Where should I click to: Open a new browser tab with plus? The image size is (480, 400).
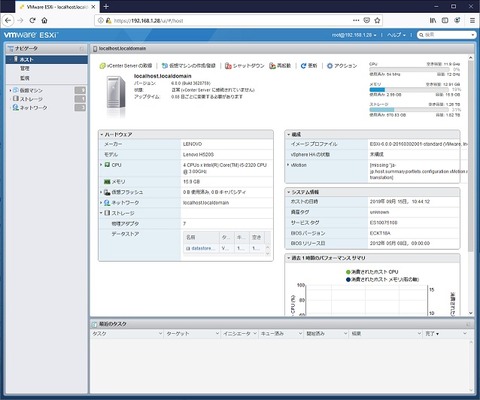click(106, 6)
